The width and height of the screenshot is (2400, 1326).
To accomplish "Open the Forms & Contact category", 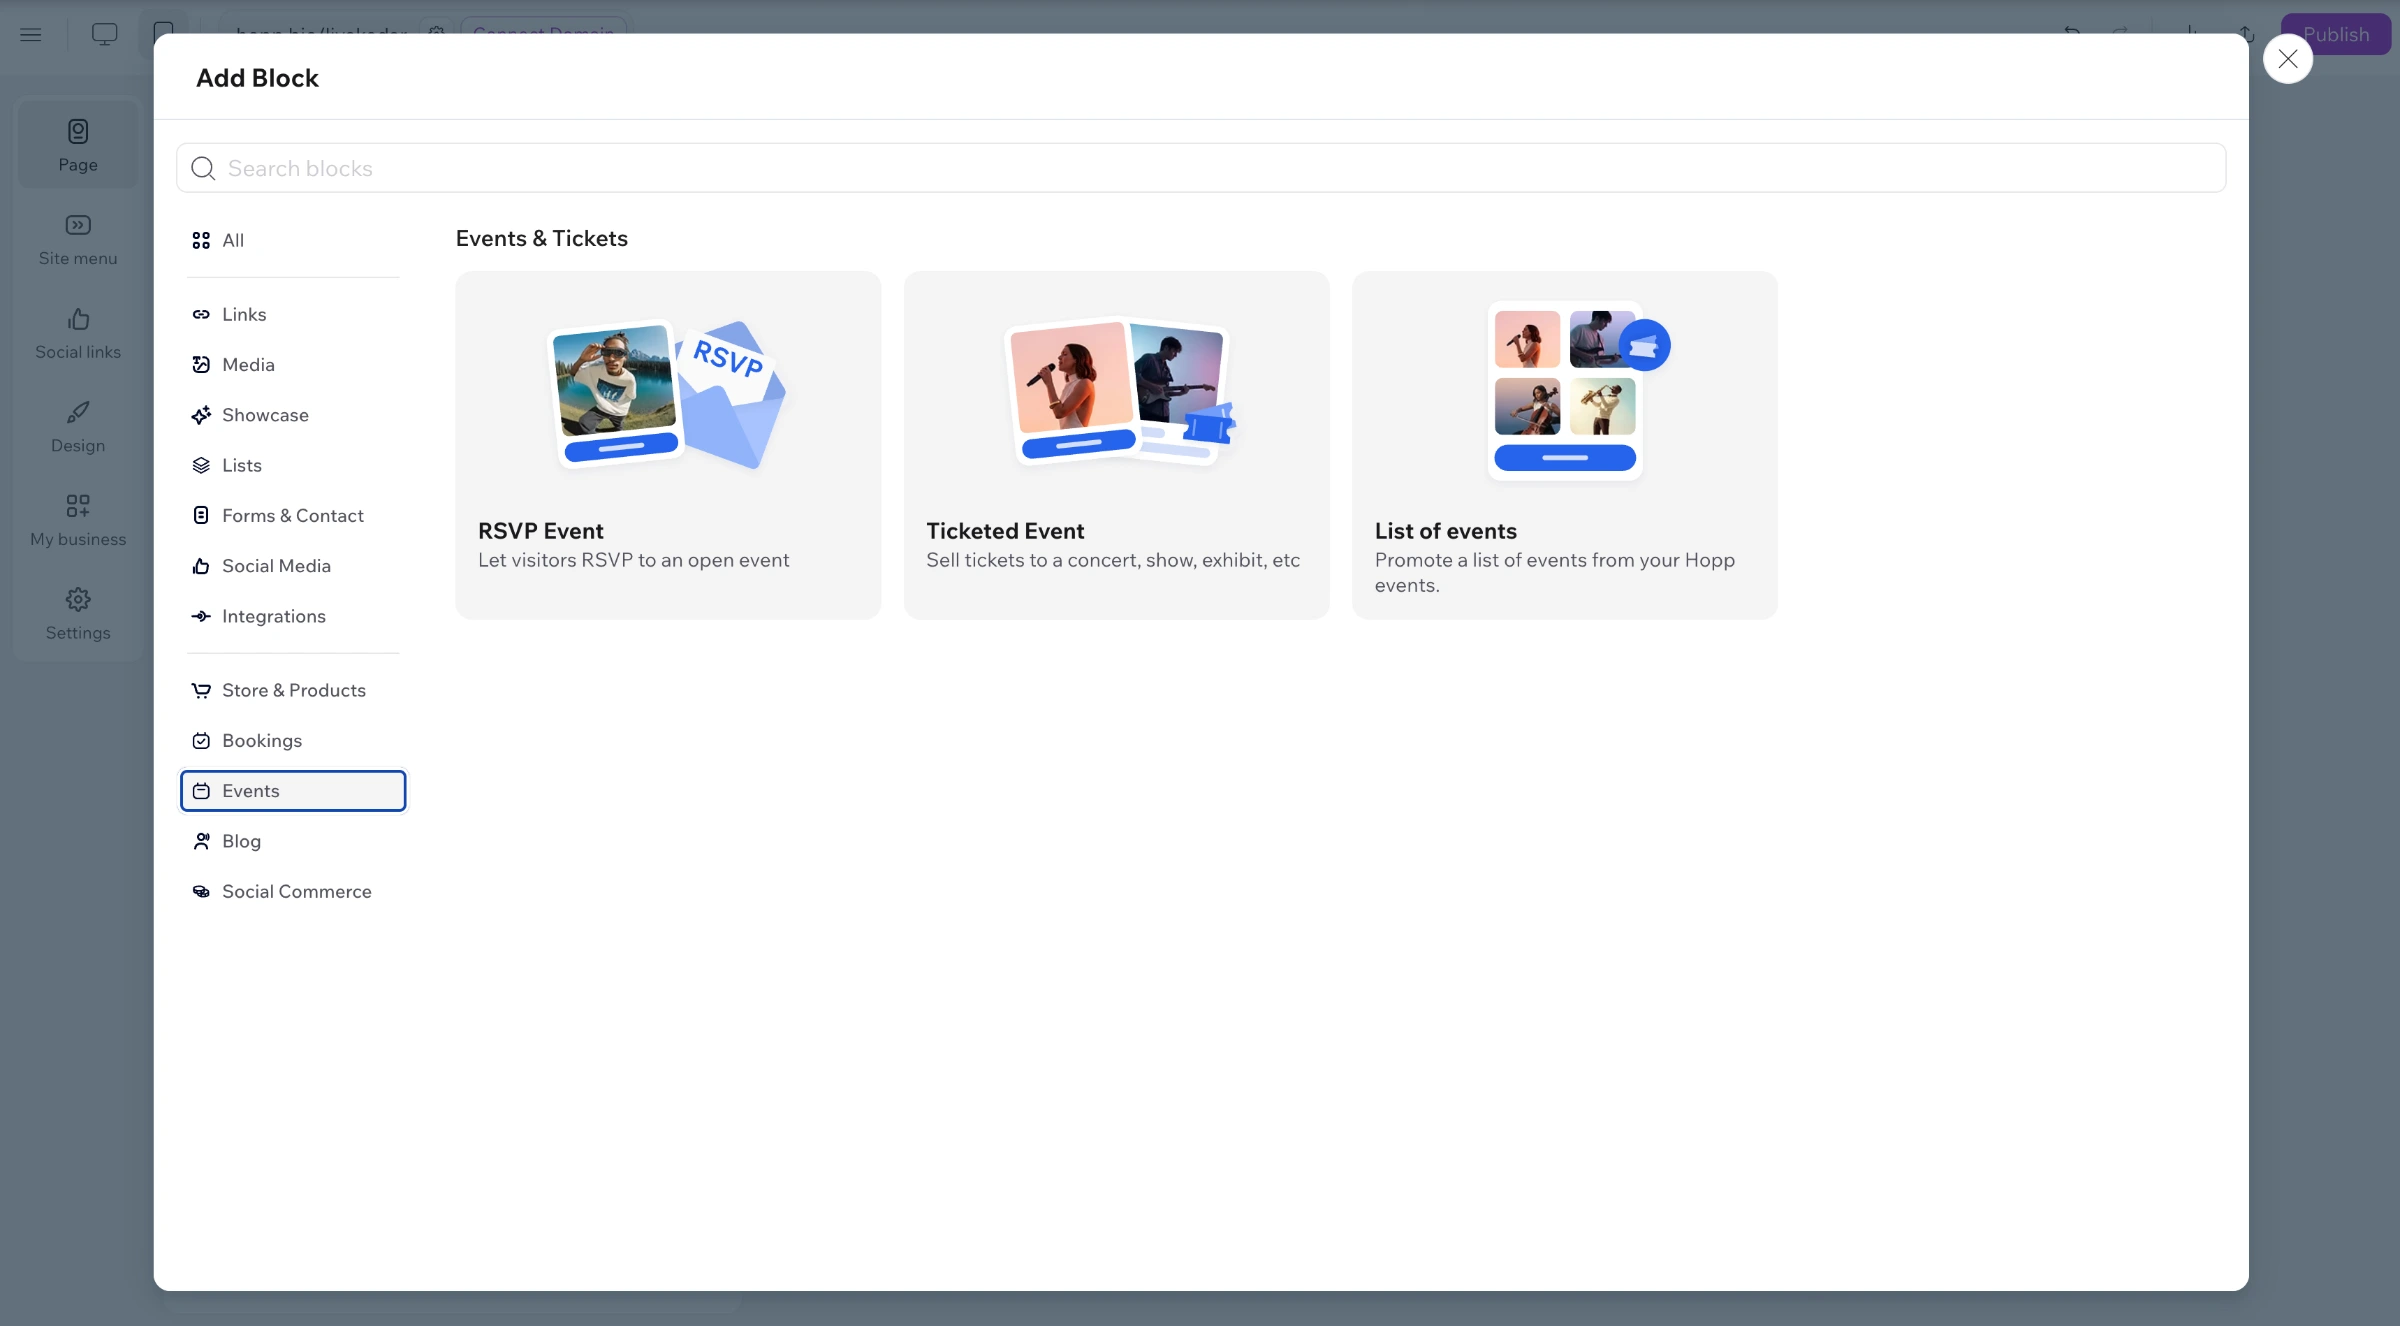I will pyautogui.click(x=292, y=516).
